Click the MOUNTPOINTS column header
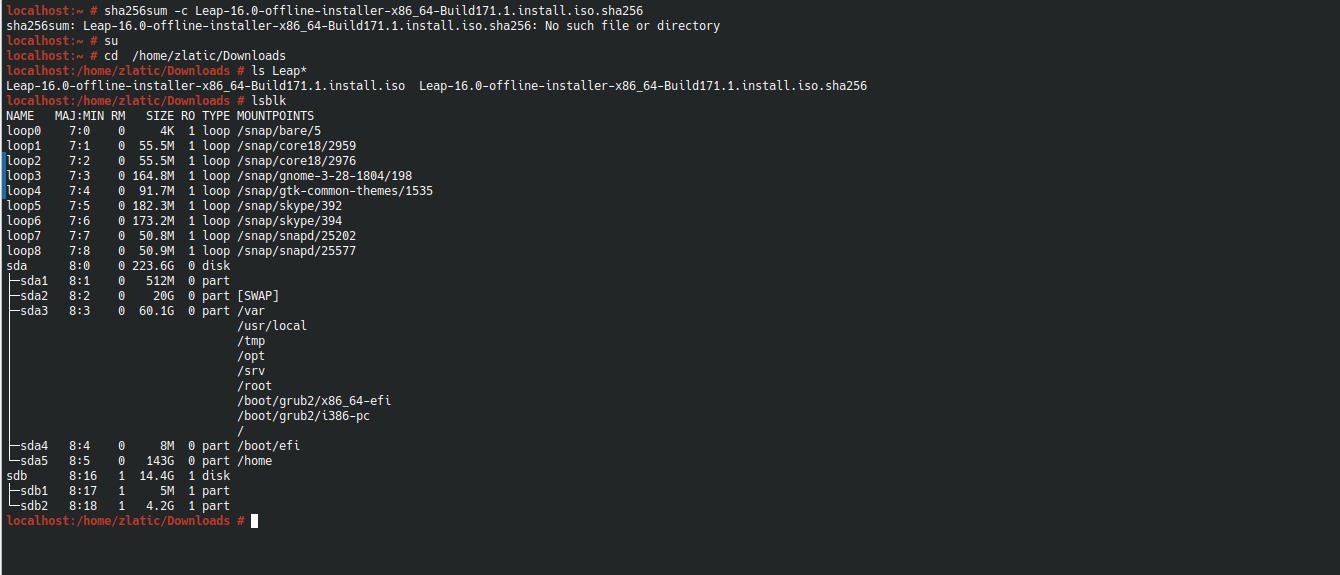 click(275, 116)
